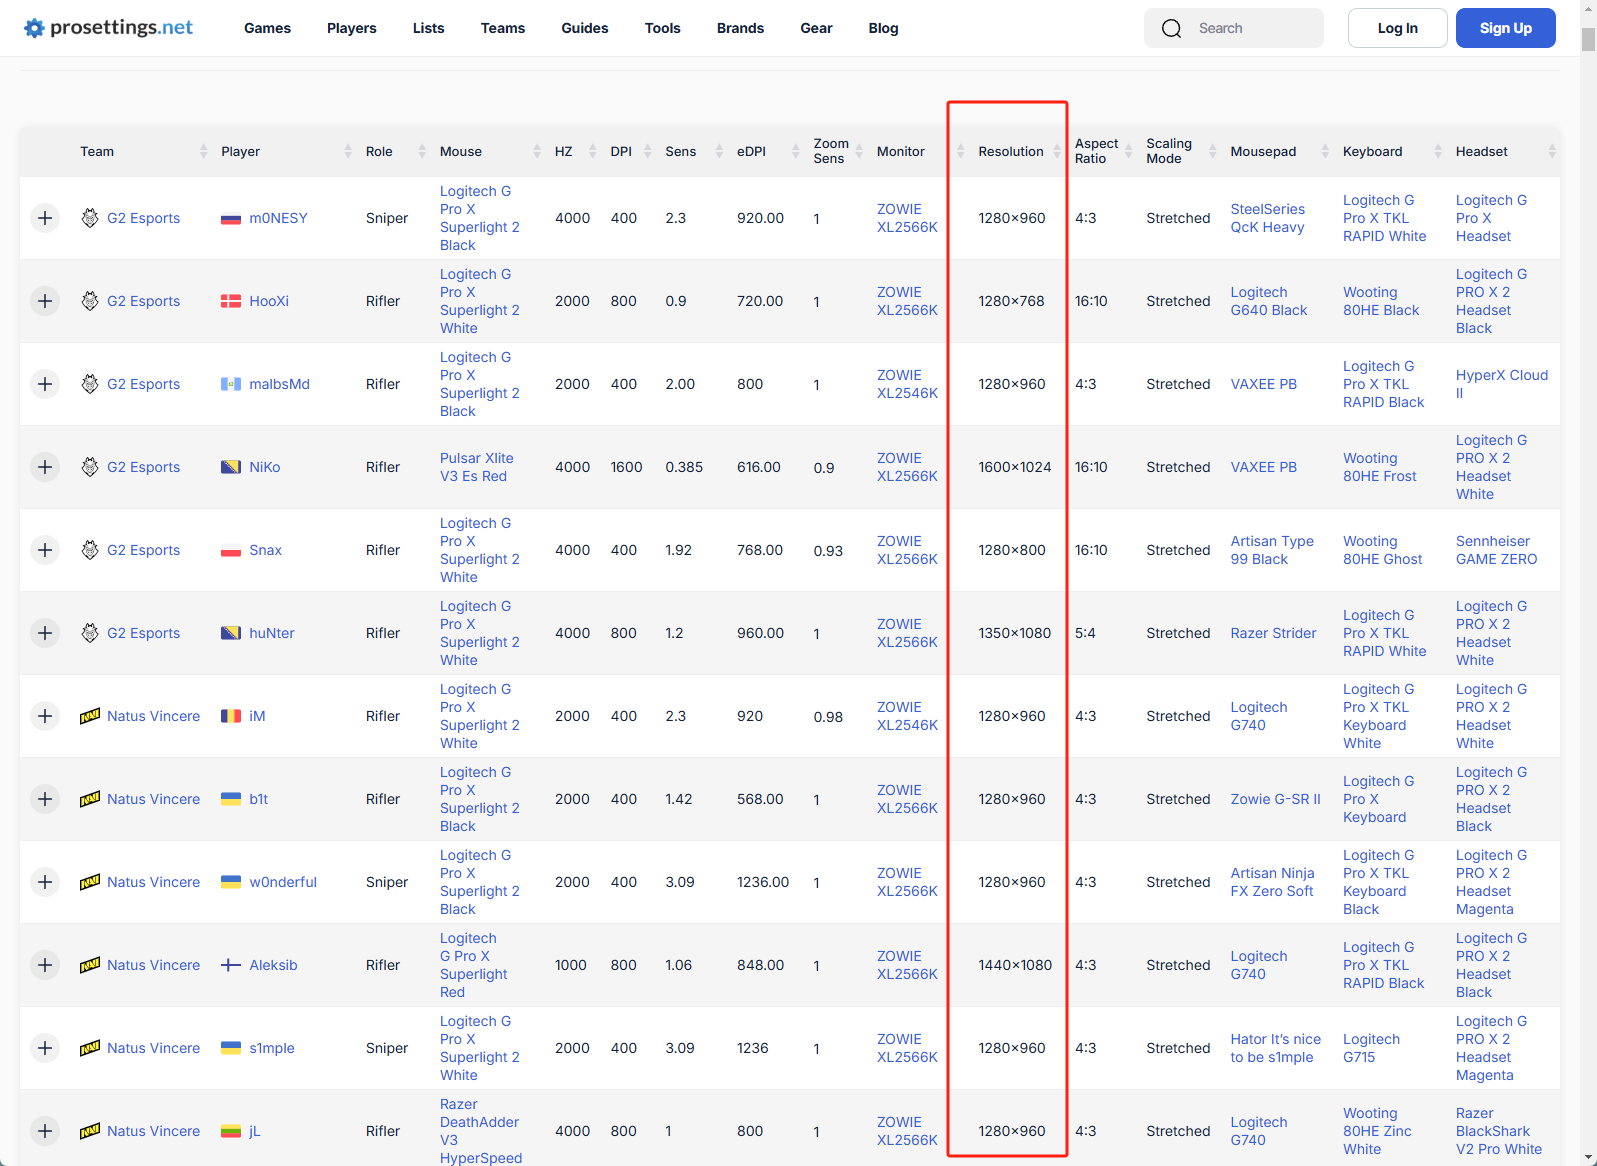Open the Teams menu
The height and width of the screenshot is (1166, 1597).
[503, 28]
